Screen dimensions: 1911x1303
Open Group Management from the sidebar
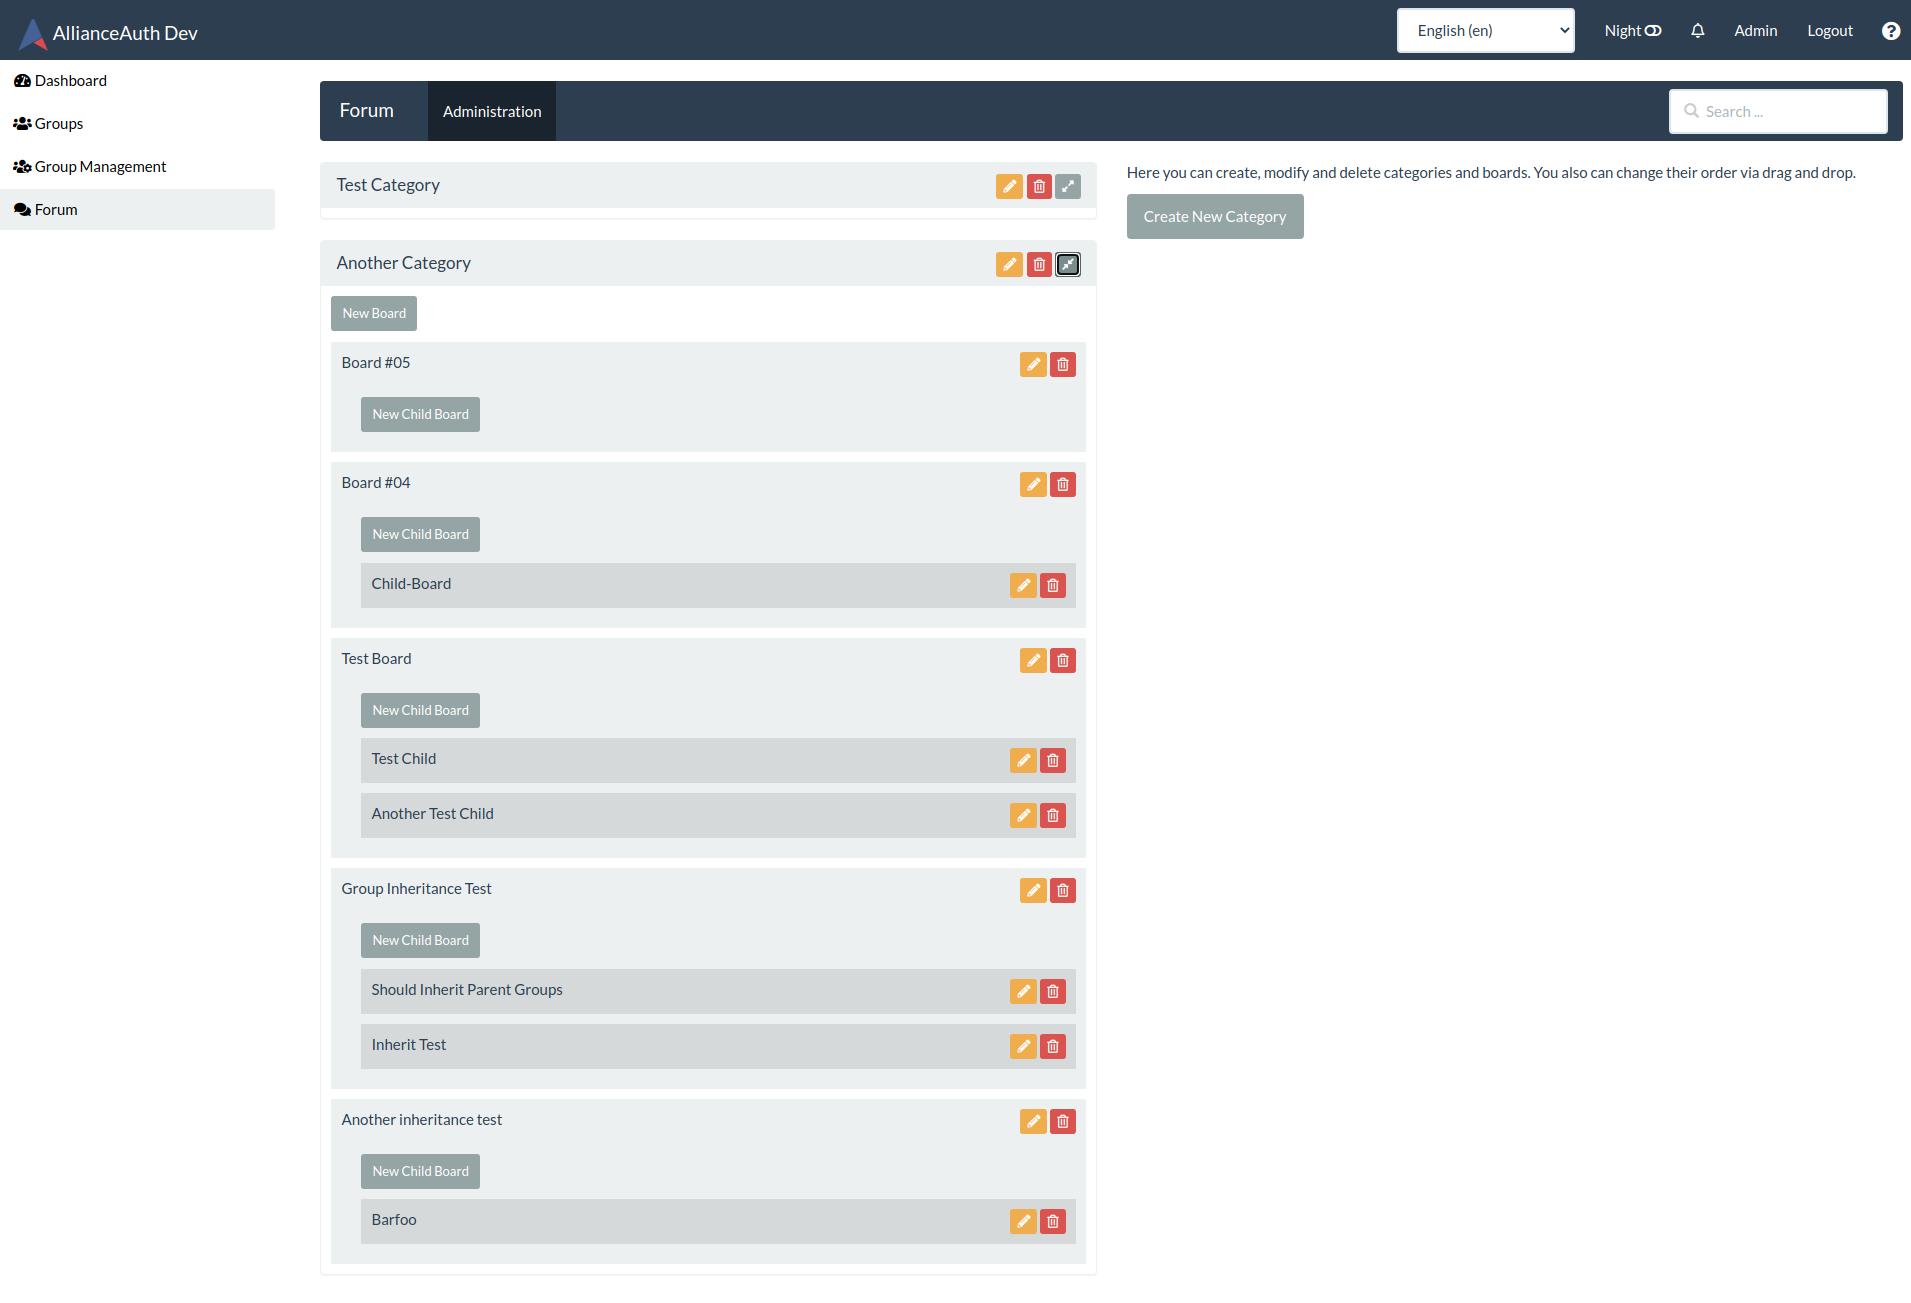coord(99,166)
